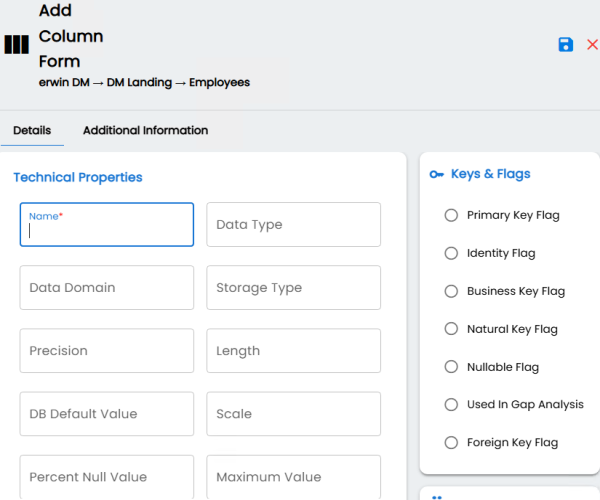Image resolution: width=600 pixels, height=500 pixels.
Task: Select the Foreign Key Flag option
Action: 451,442
